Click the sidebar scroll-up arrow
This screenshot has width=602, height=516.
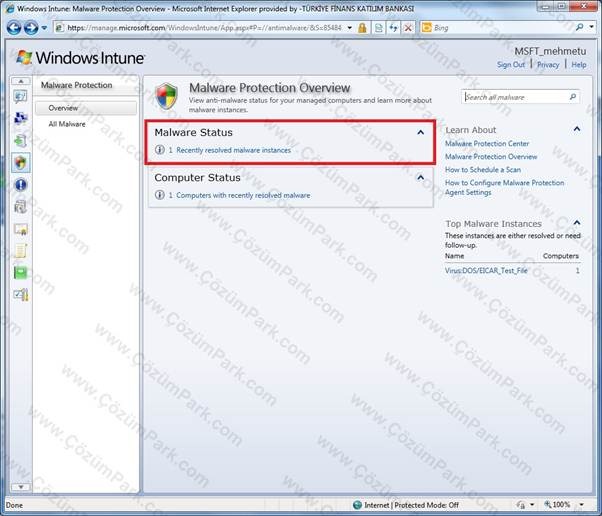21,81
